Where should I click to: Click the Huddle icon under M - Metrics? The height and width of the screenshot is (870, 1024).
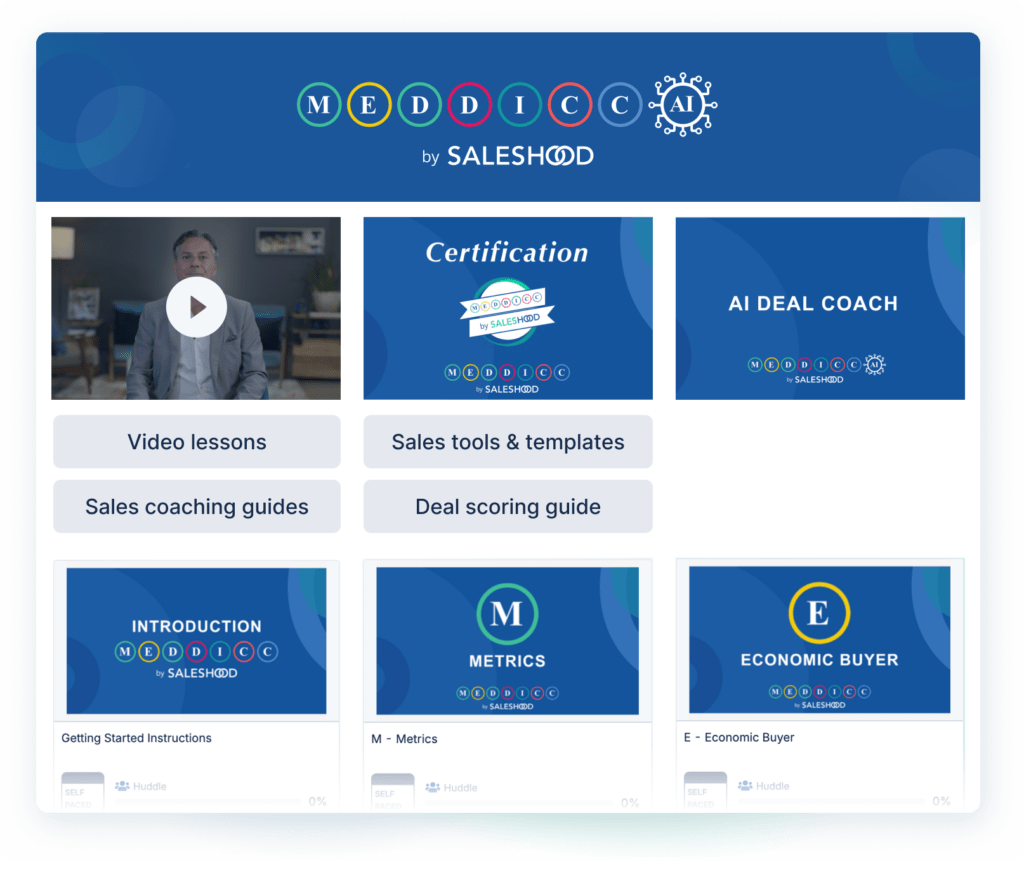(x=432, y=788)
